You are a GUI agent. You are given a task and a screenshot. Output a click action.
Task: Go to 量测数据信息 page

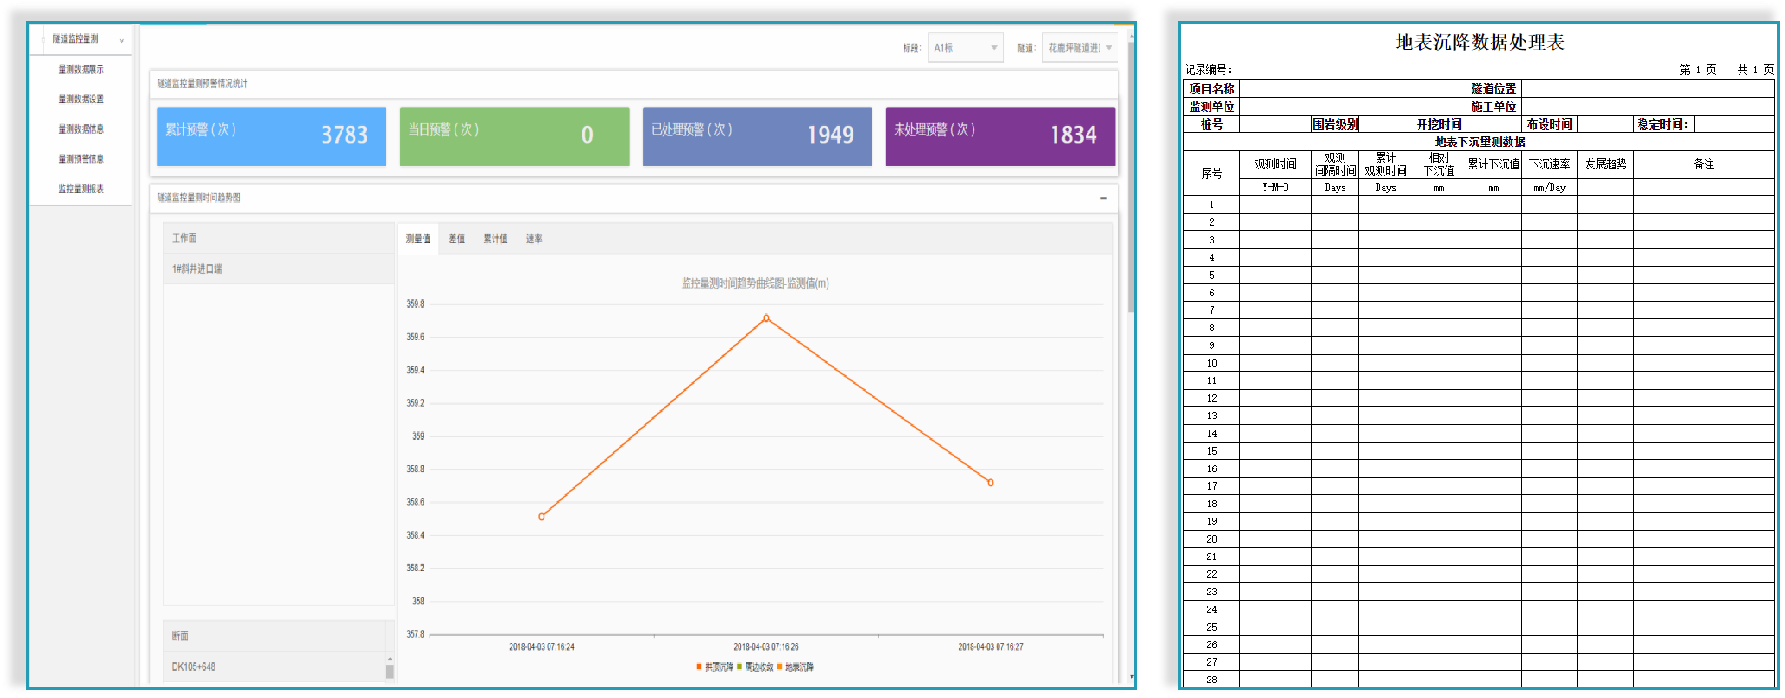[80, 129]
